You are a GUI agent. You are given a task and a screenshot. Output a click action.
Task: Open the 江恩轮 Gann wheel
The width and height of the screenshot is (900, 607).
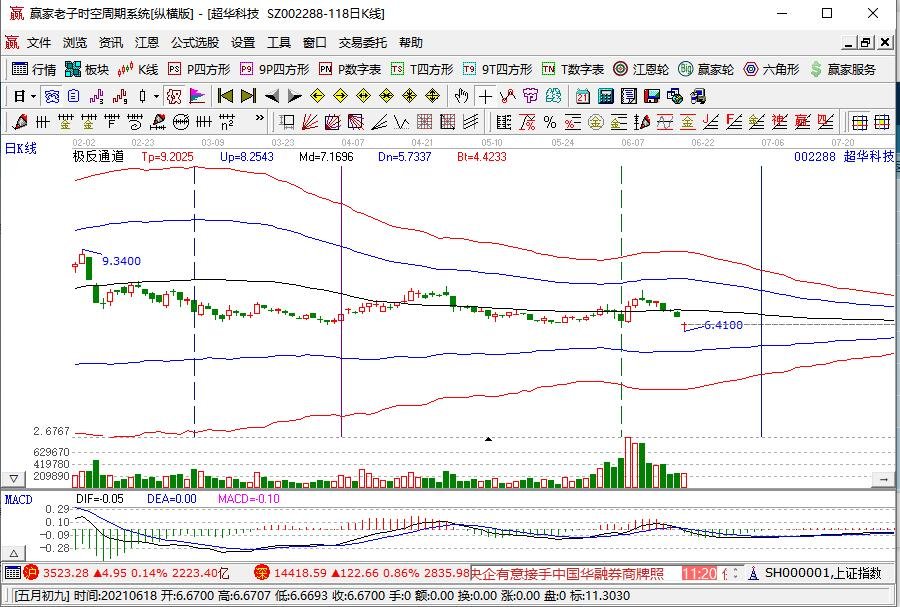click(641, 69)
